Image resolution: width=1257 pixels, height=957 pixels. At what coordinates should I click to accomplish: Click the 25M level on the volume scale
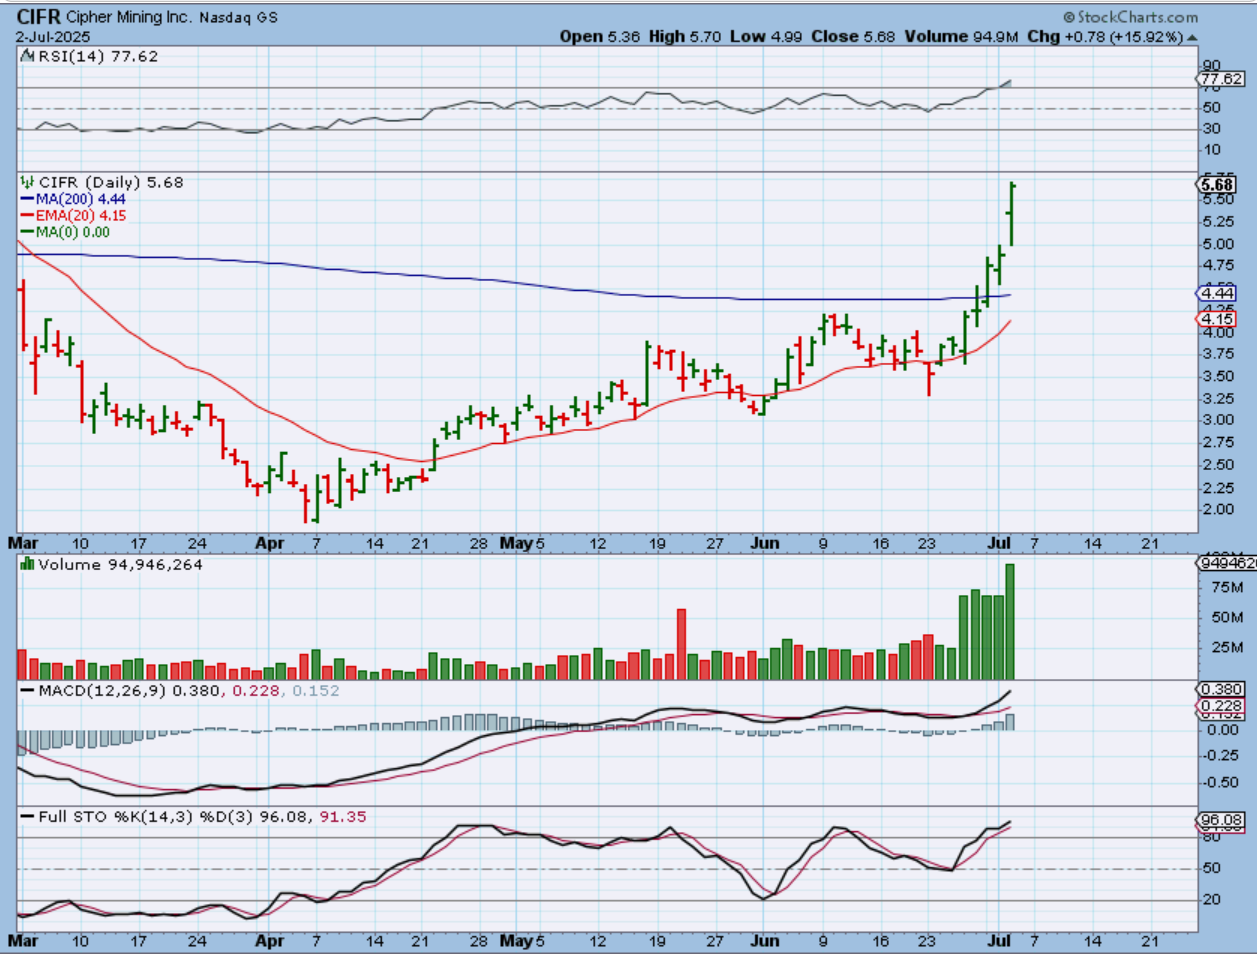point(1227,648)
